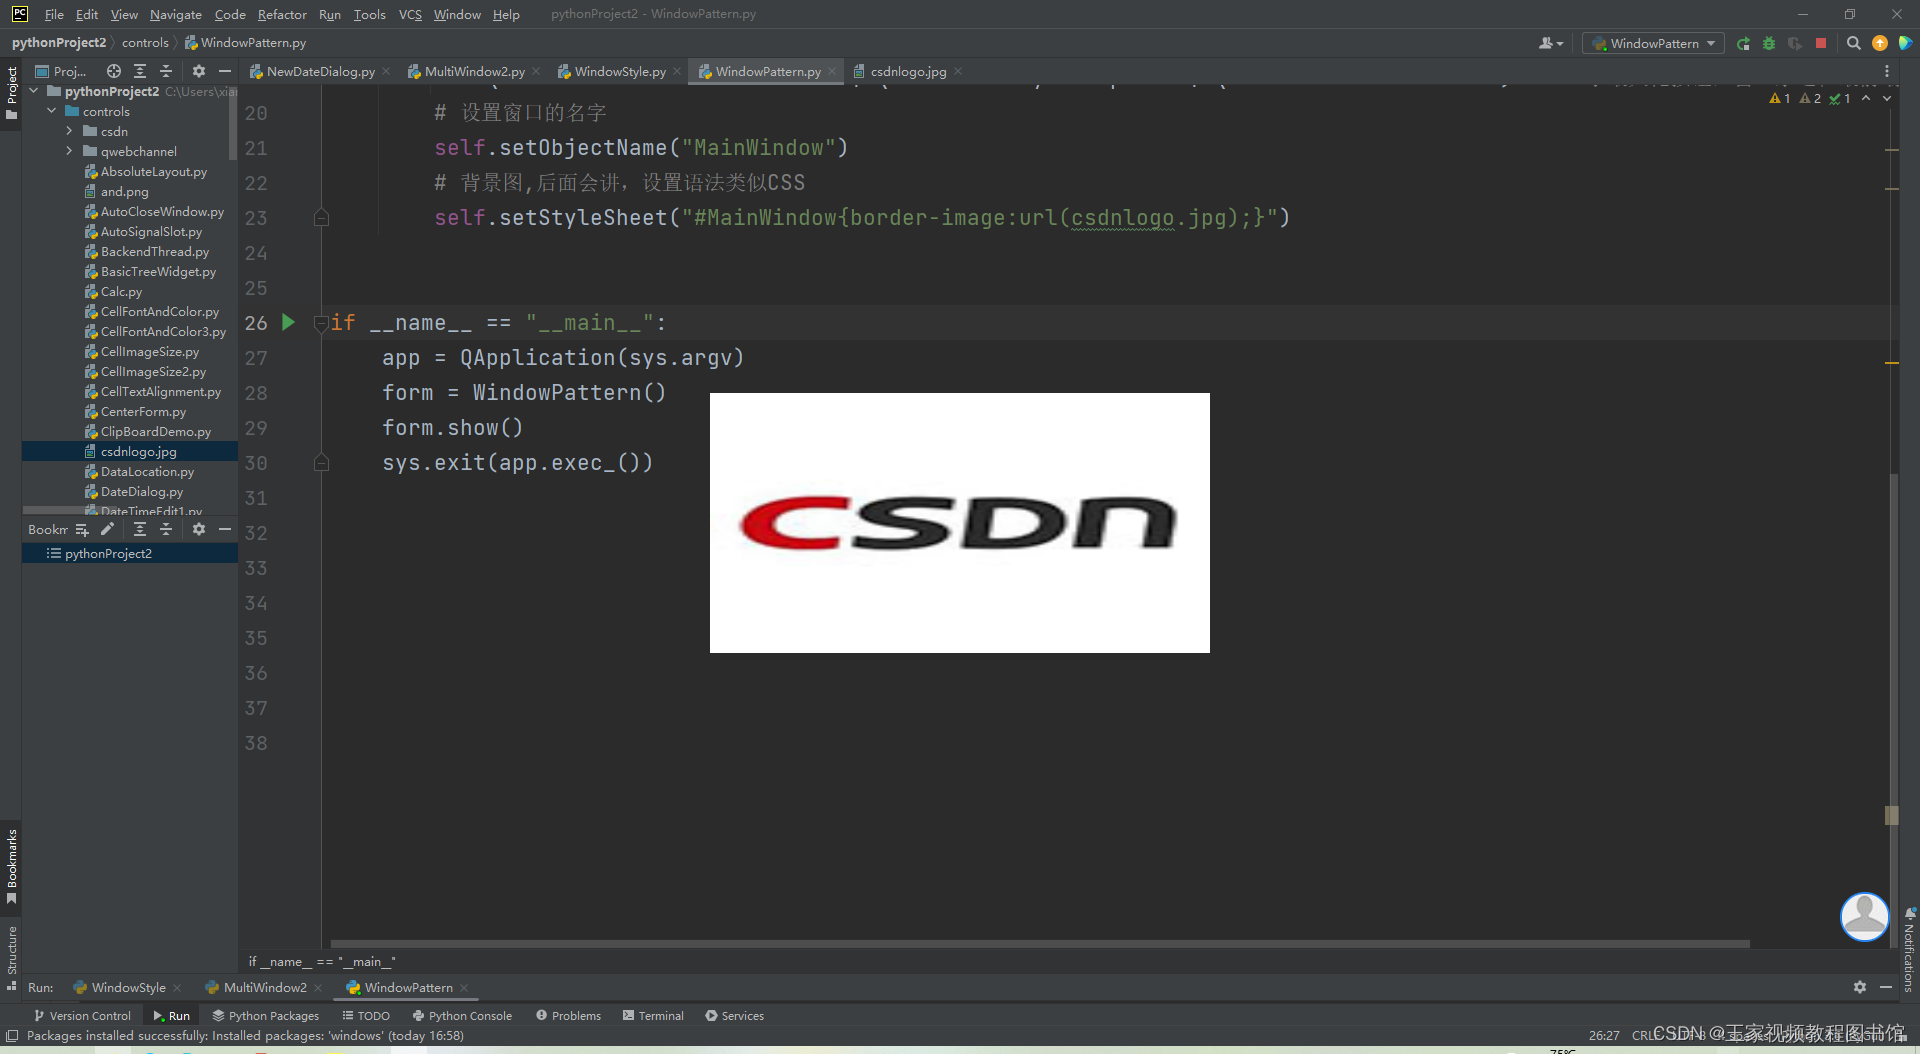Open Project view selector dropdown
Screen dimensions: 1920x1054
[61, 71]
